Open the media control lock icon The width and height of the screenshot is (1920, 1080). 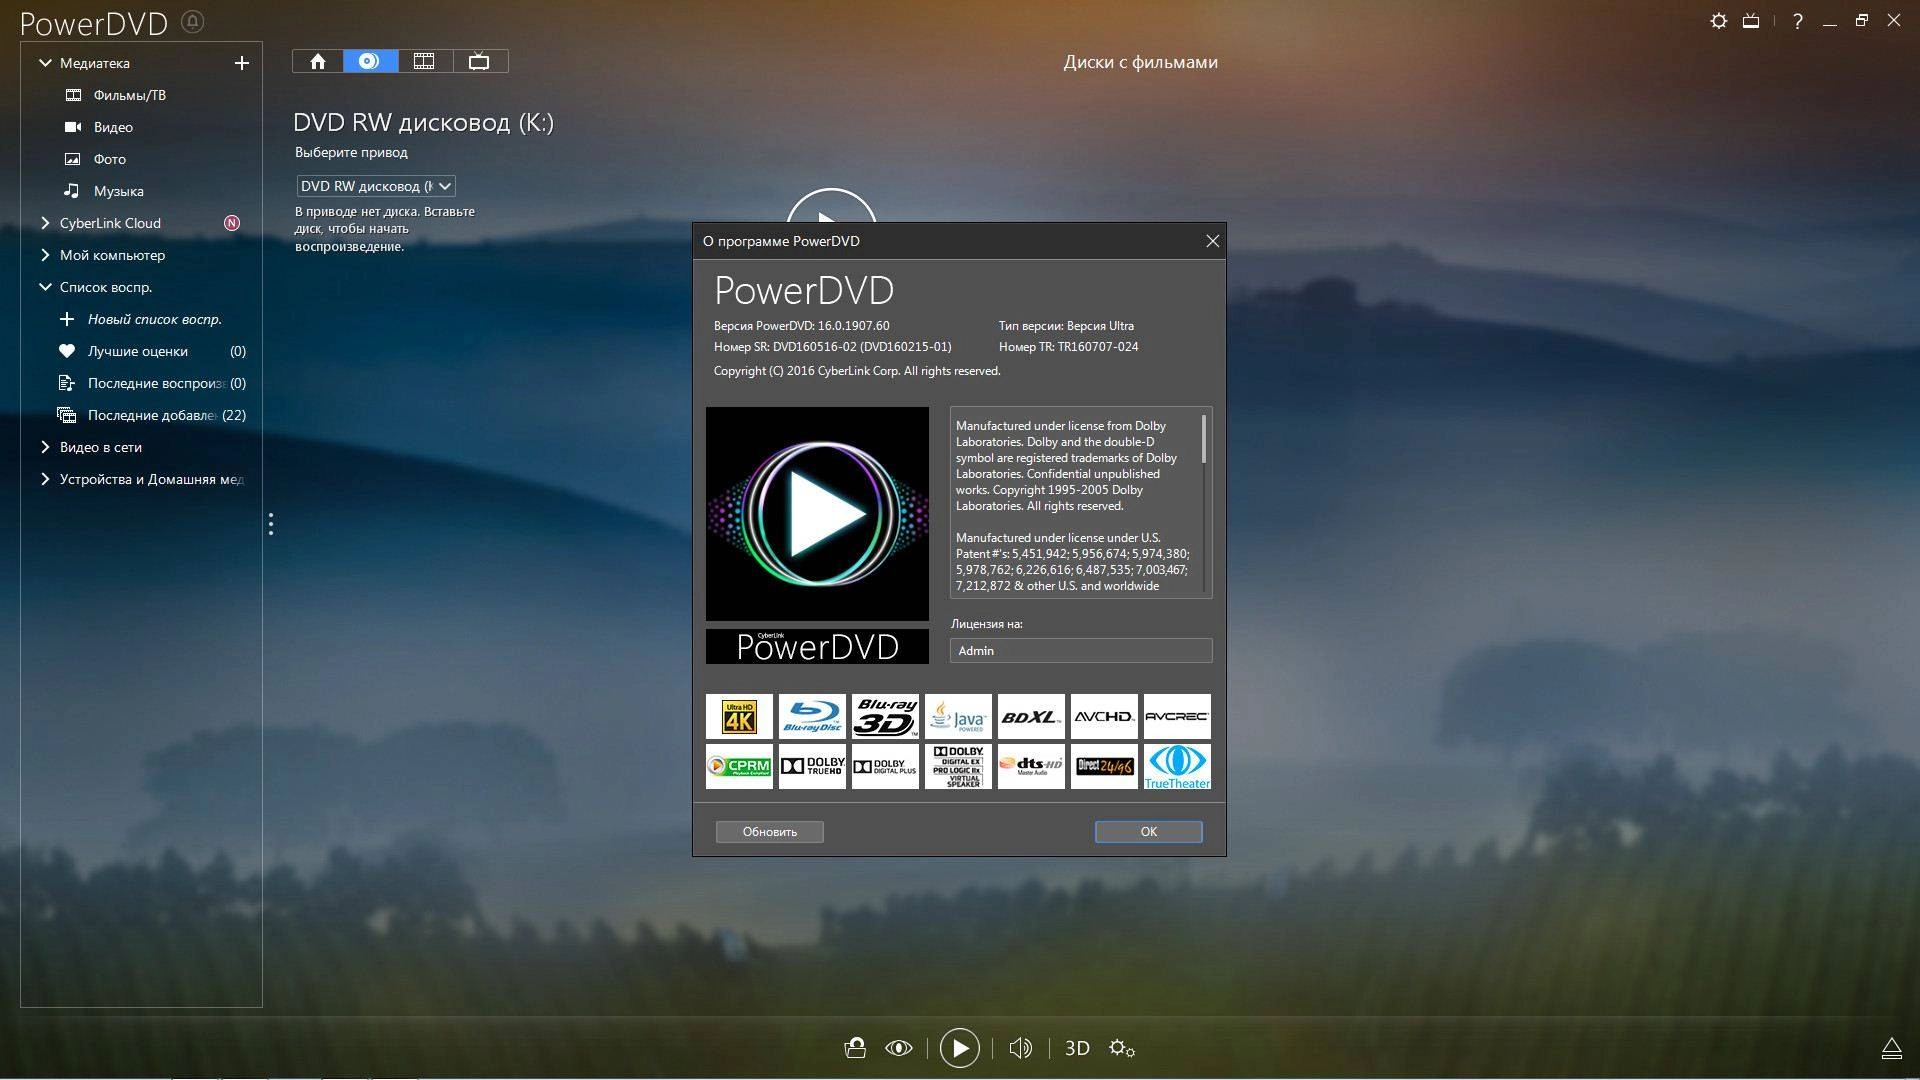(x=855, y=1048)
